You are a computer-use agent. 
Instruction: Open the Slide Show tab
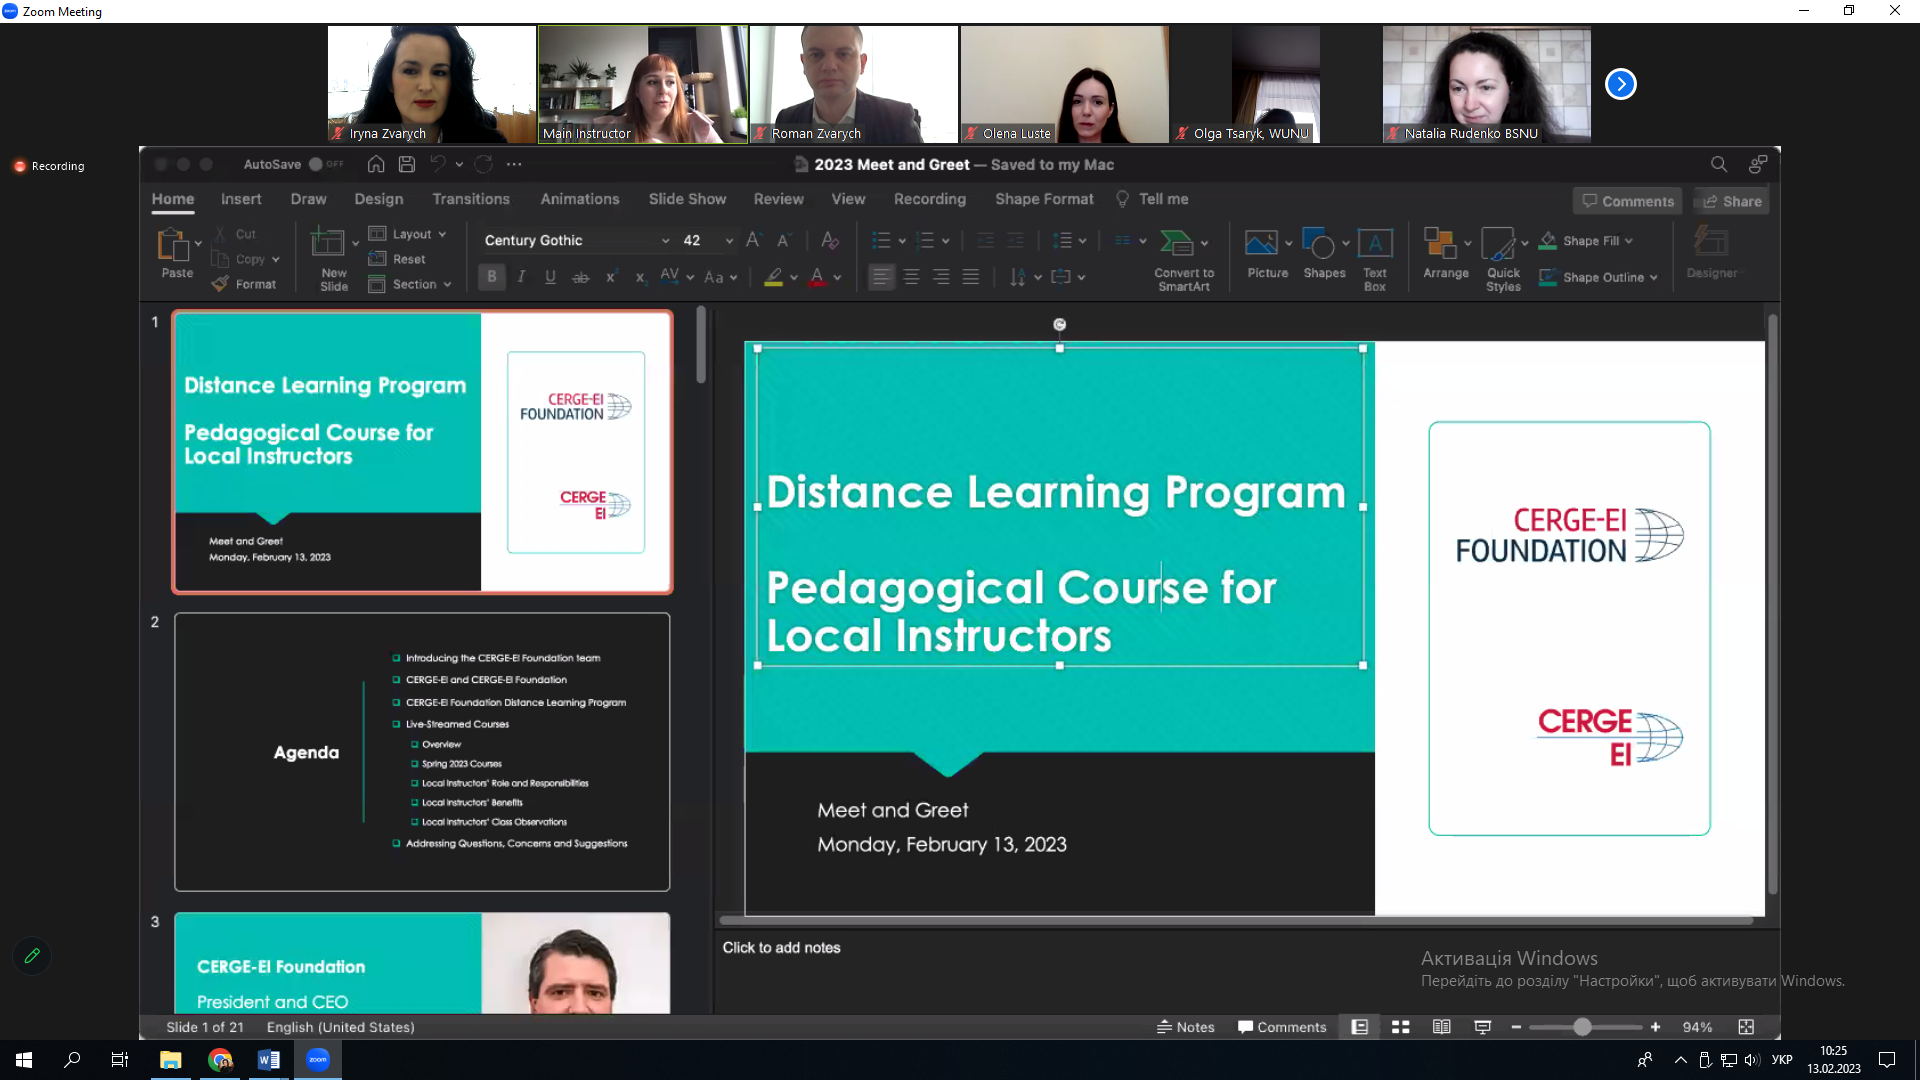687,199
